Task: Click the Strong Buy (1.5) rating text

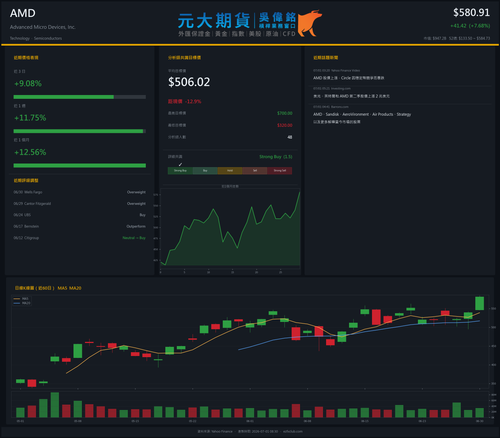Action: pos(276,157)
